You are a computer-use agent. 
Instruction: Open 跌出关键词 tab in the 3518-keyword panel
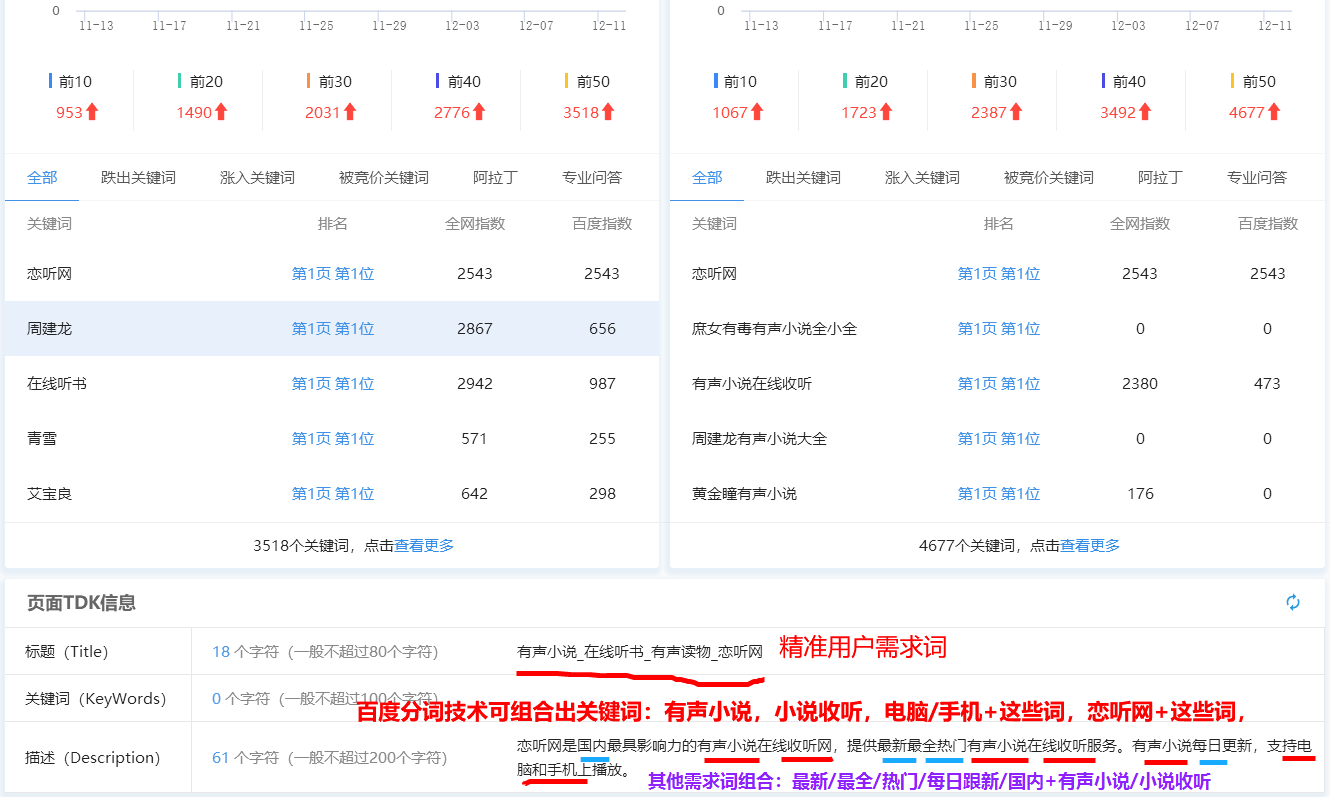(x=138, y=178)
